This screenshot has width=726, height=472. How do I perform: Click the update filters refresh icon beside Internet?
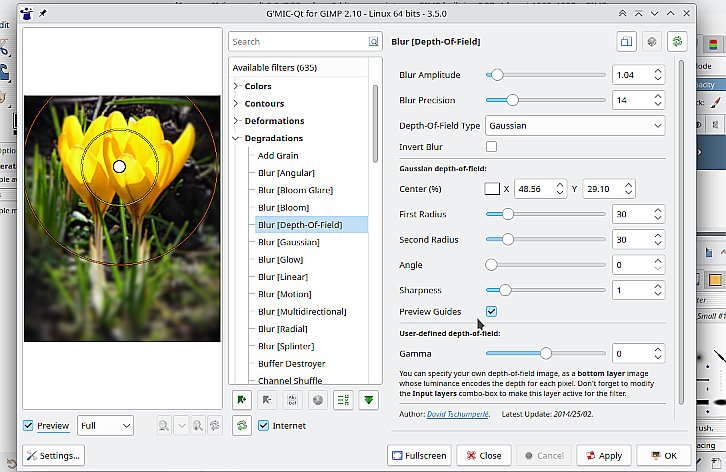[241, 426]
